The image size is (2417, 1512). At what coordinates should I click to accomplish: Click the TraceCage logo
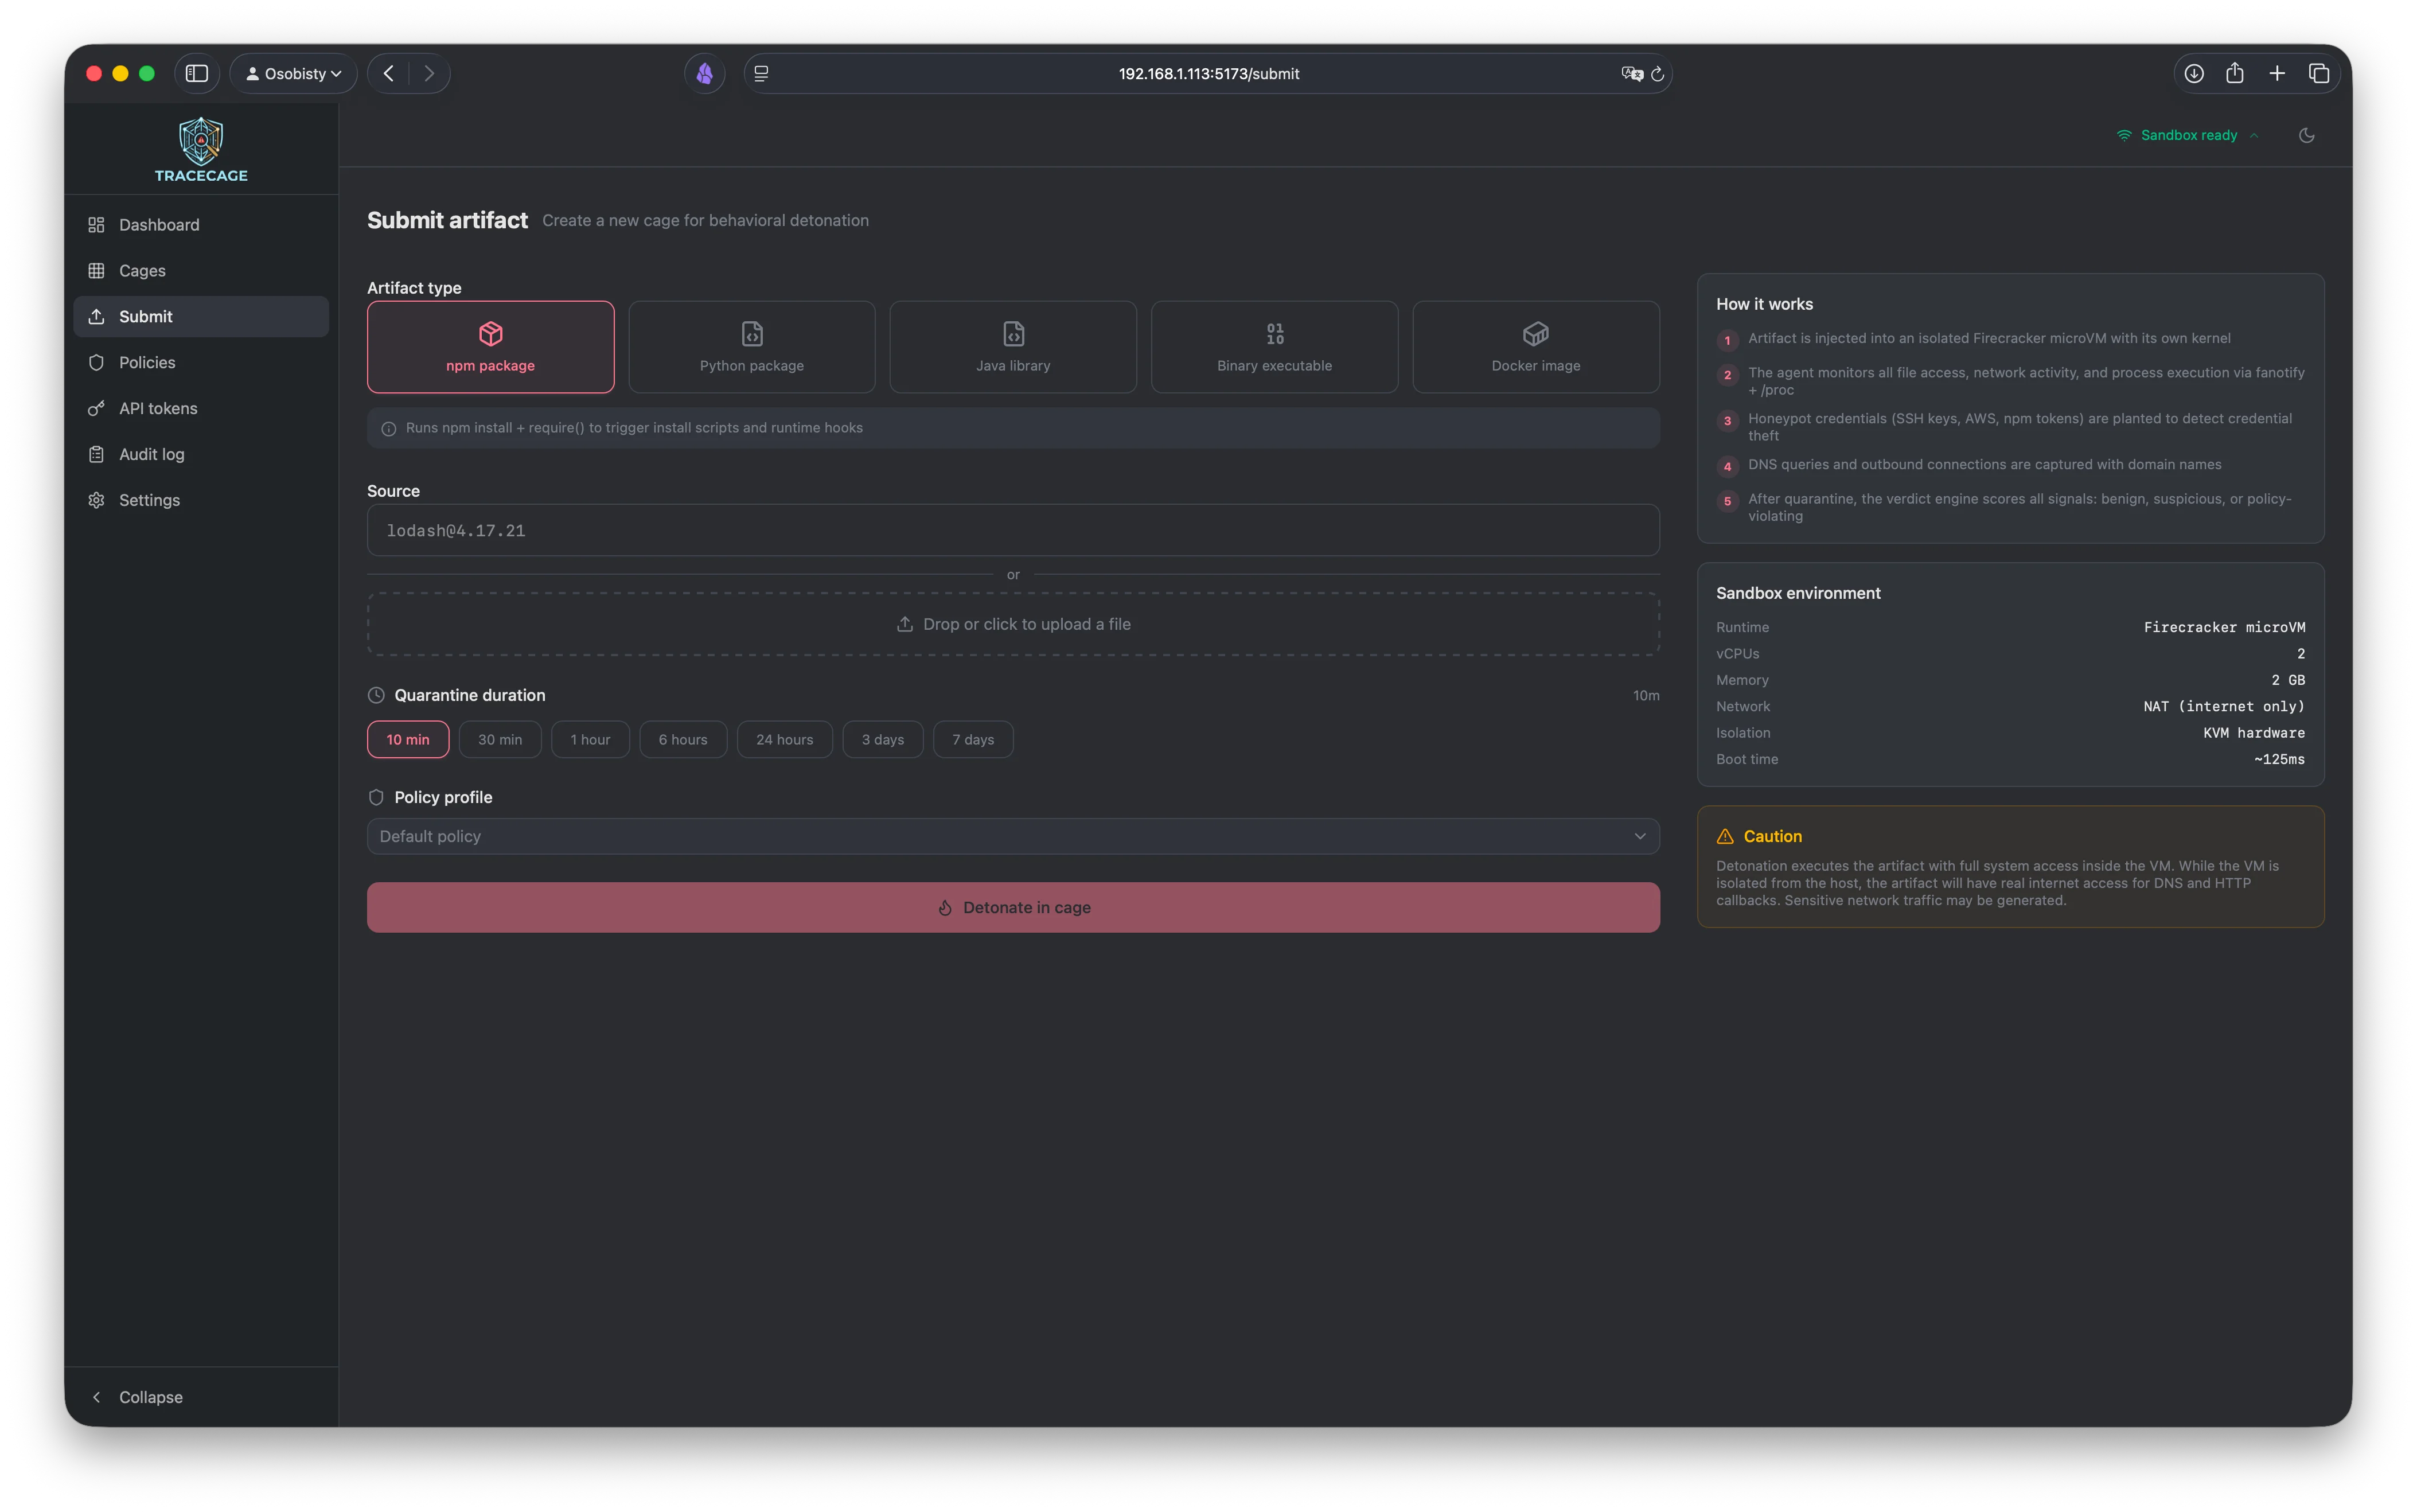point(200,148)
